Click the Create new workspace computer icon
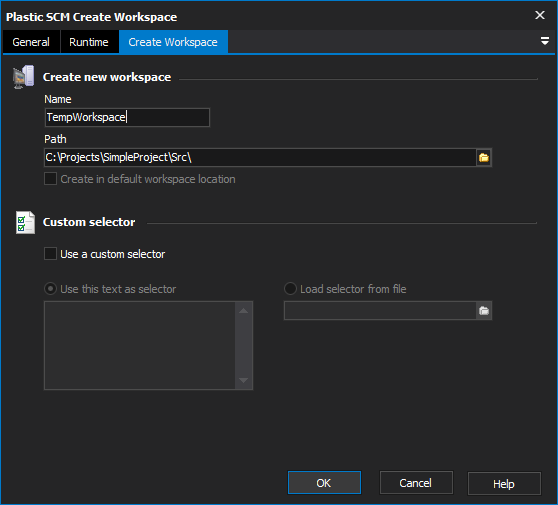The image size is (558, 505). (x=23, y=77)
